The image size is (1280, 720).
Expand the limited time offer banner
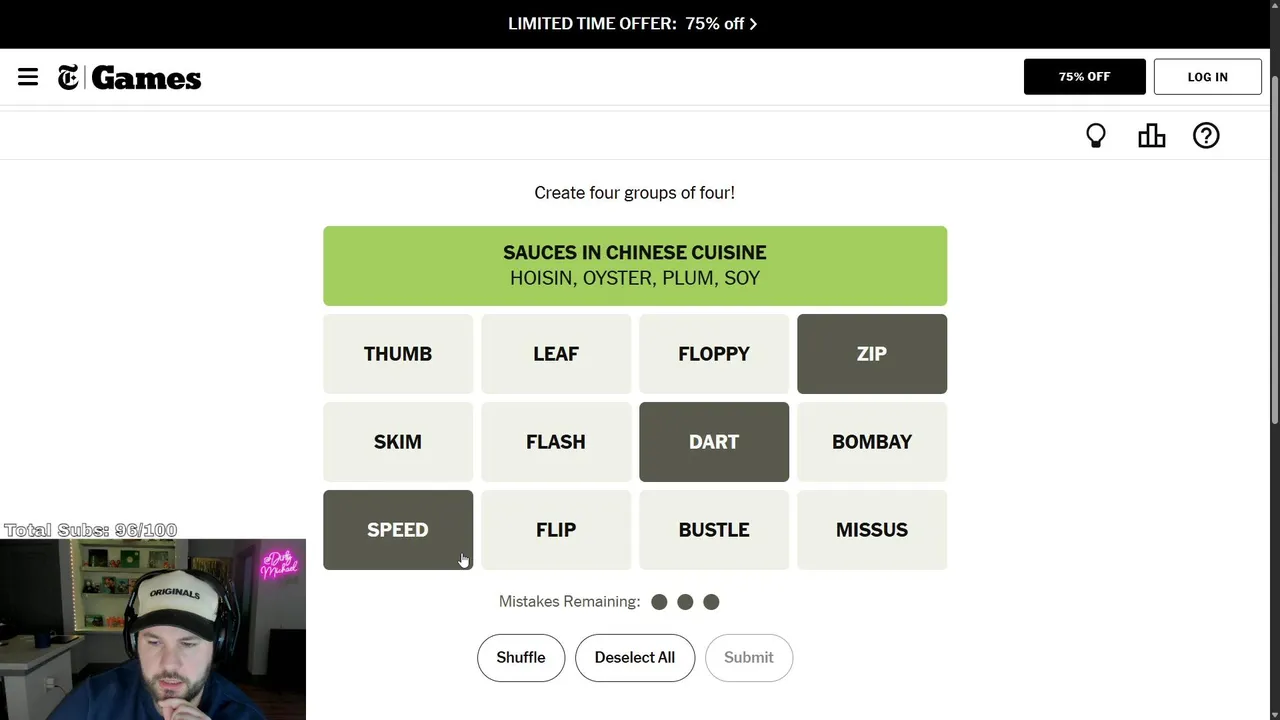(633, 24)
